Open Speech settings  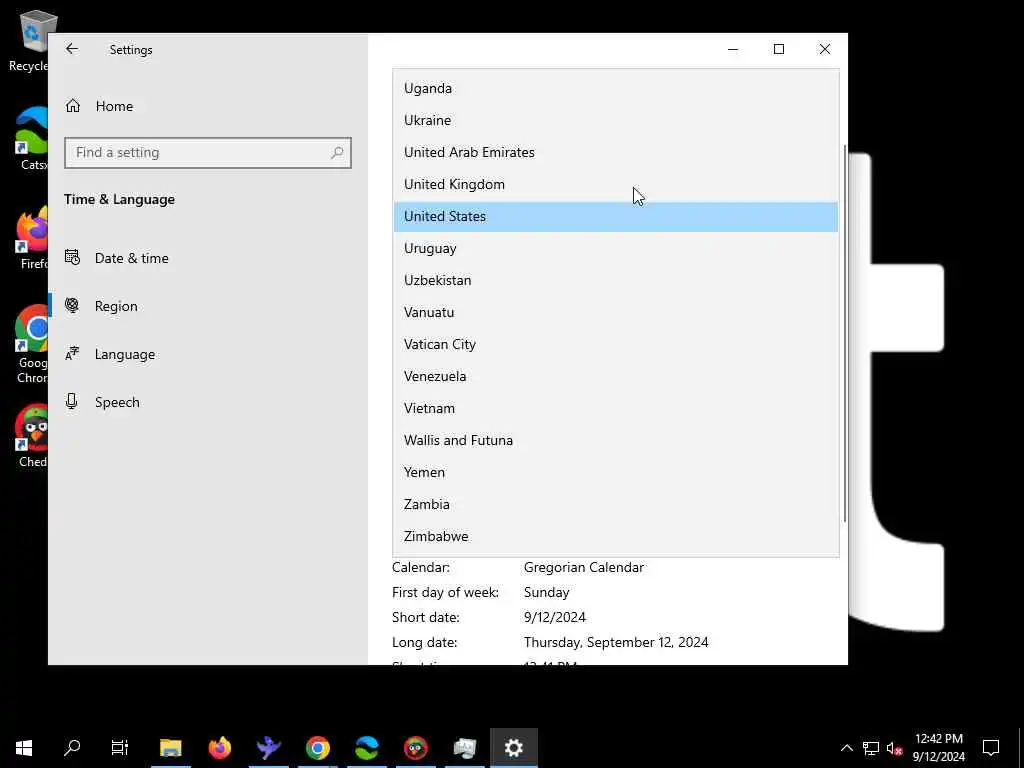click(x=208, y=402)
